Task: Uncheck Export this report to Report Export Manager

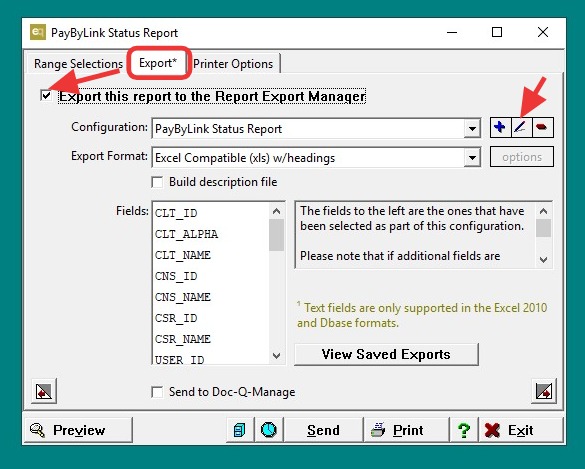Action: point(46,96)
